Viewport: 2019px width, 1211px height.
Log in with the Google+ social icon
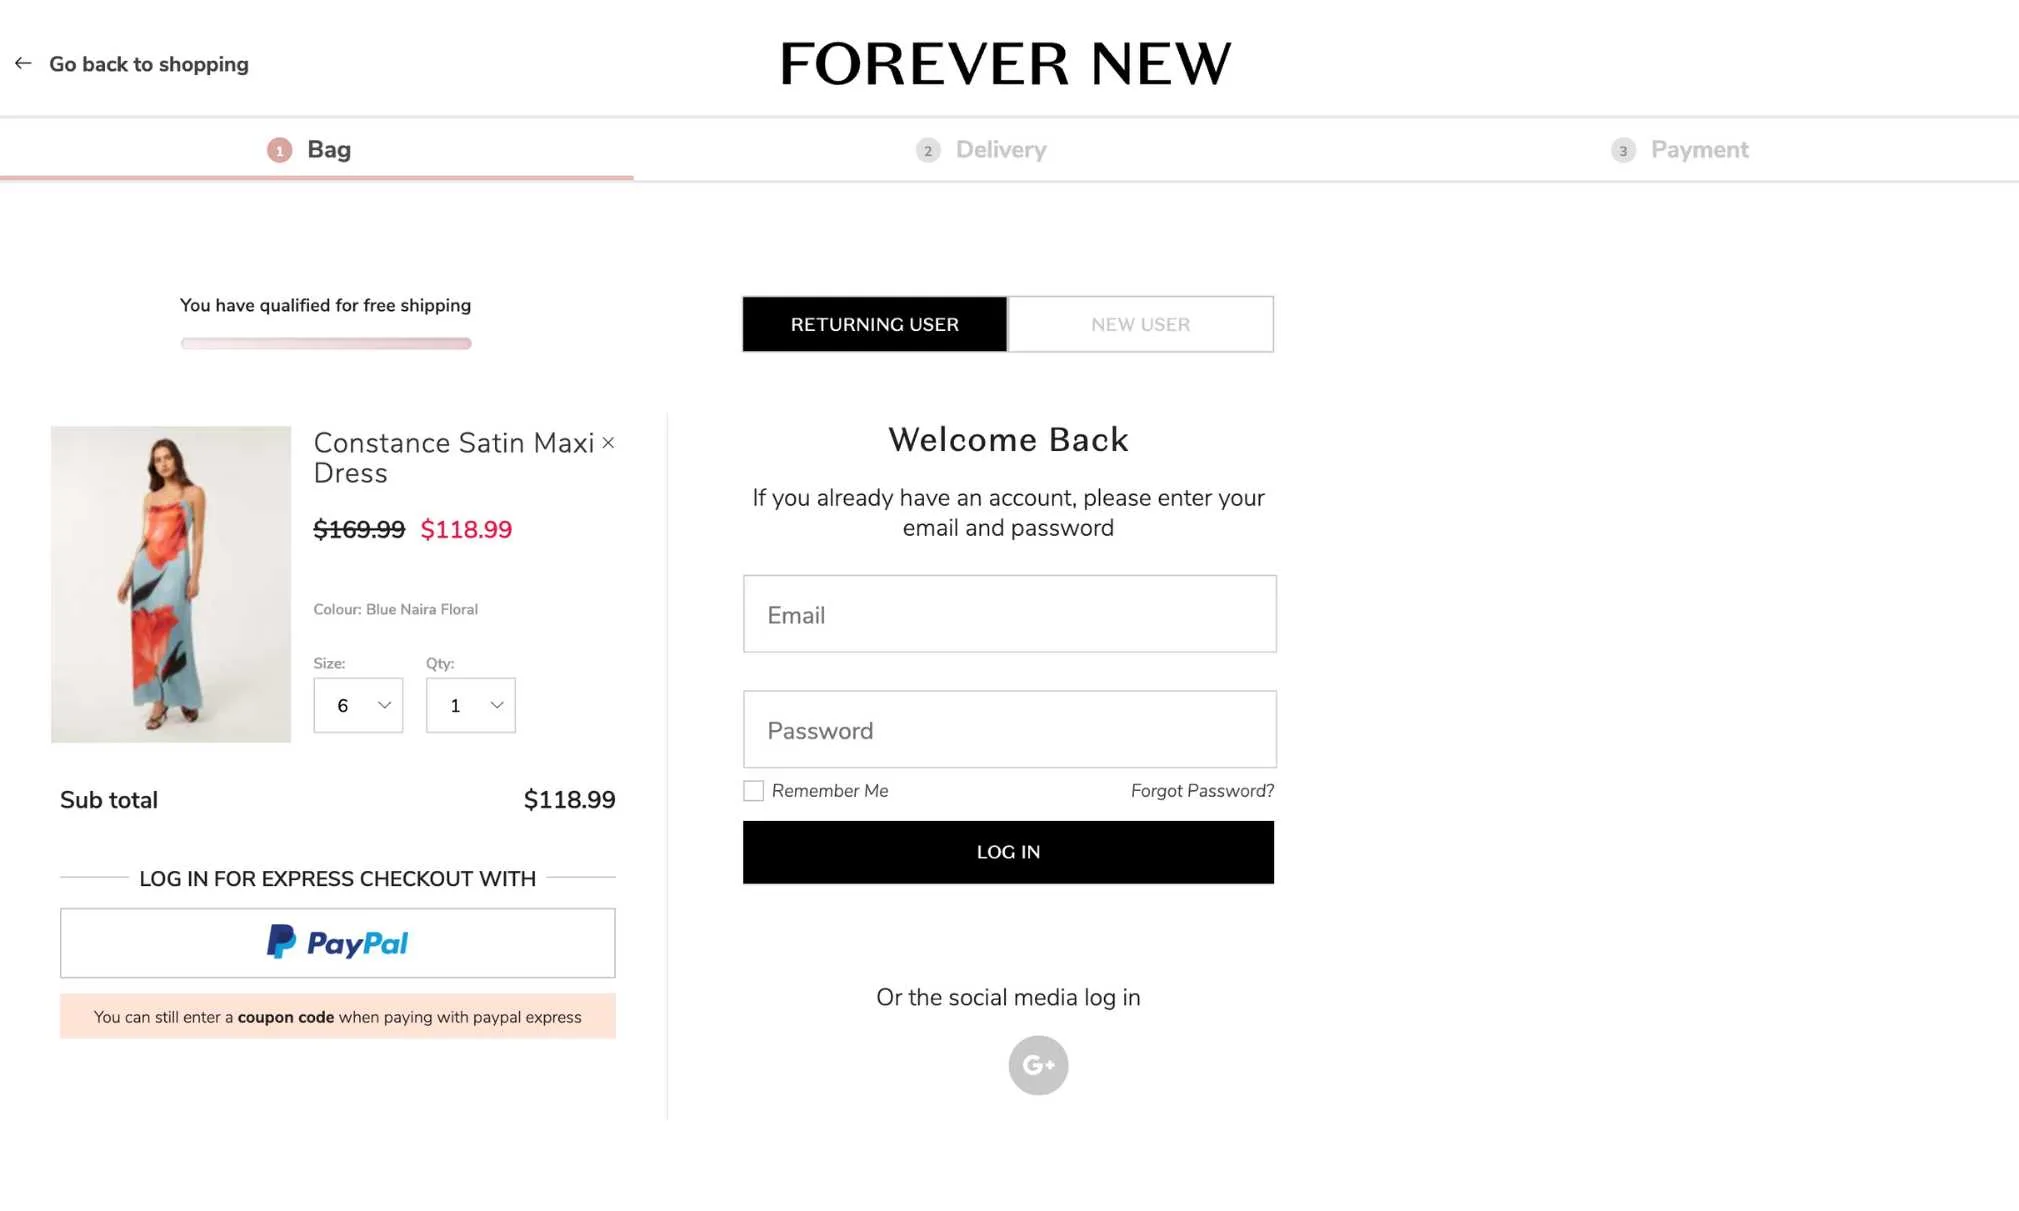click(1037, 1065)
